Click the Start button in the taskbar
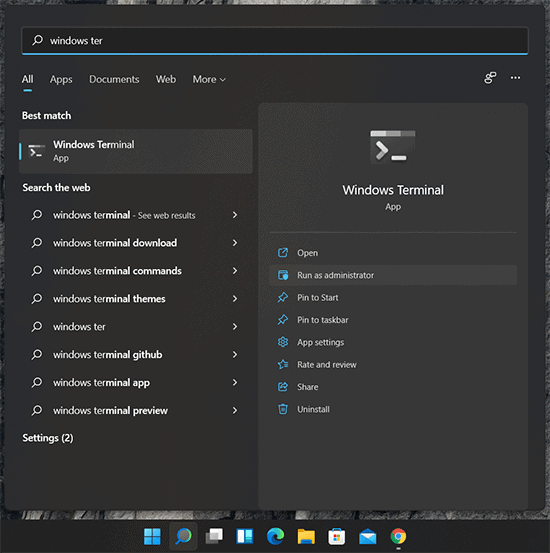The image size is (550, 553). (152, 536)
